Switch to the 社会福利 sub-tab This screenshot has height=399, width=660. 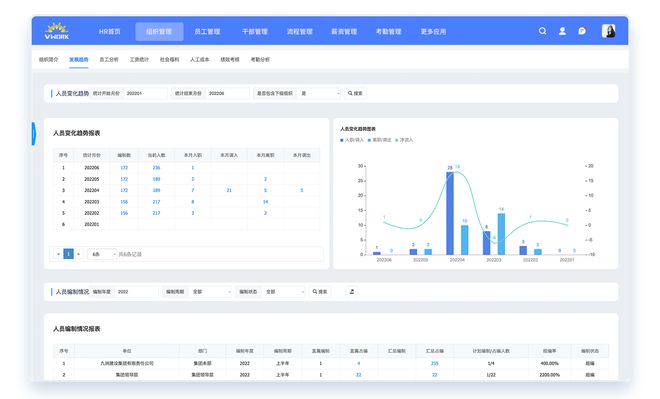[x=169, y=59]
